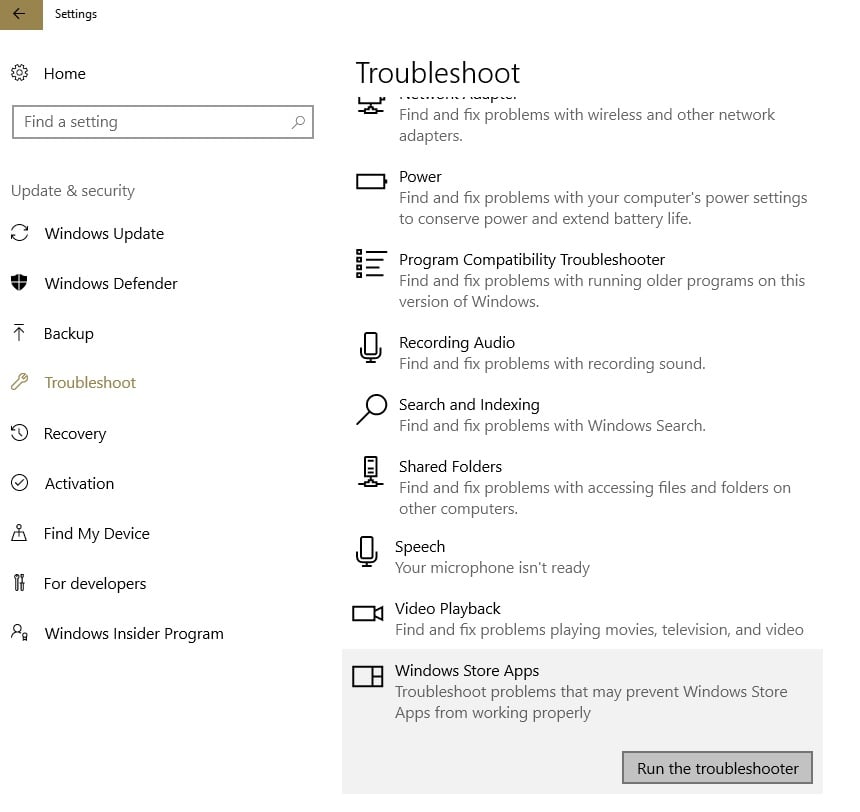
Task: Open Activation settings
Action: tap(79, 484)
